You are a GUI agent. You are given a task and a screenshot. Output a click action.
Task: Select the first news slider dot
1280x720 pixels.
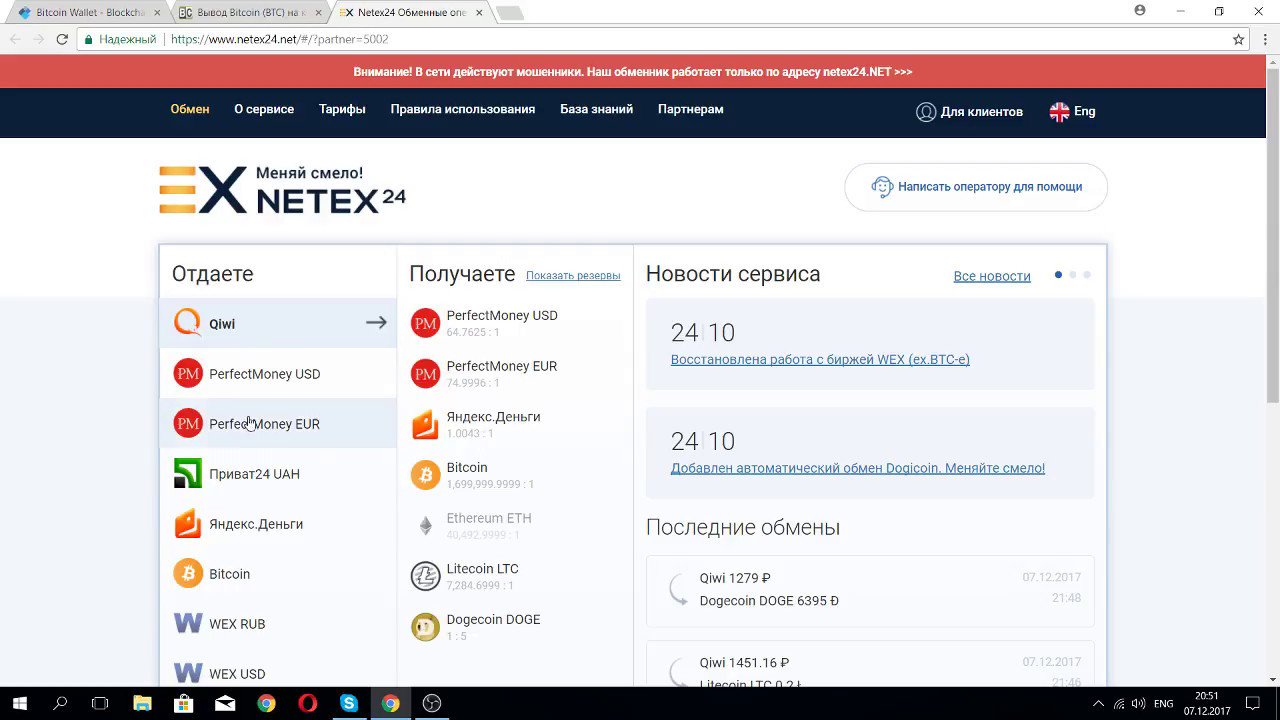[x=1058, y=275]
